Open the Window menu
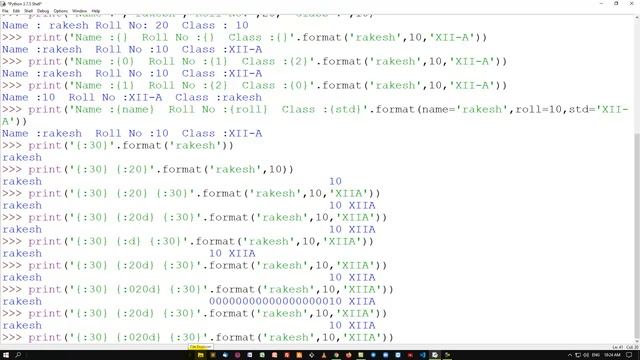 [79, 11]
